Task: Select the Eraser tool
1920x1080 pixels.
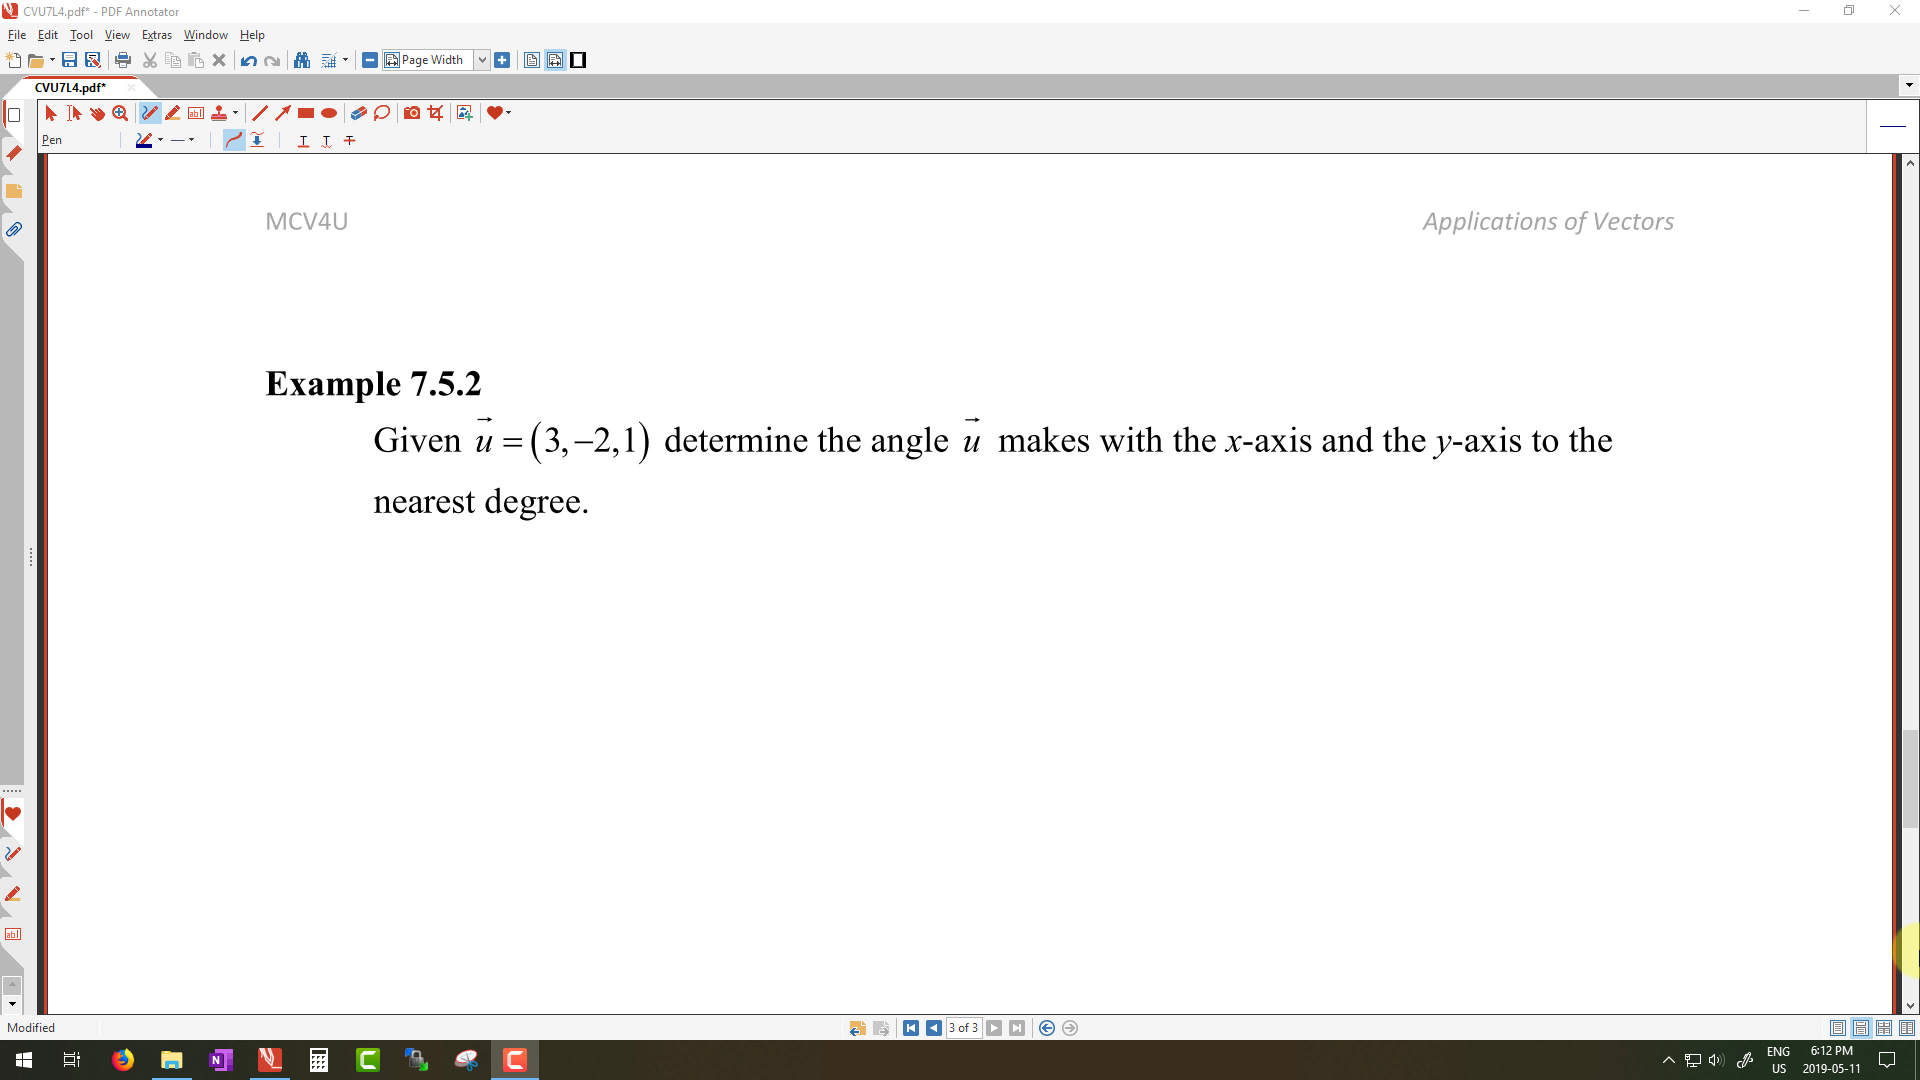Action: (x=358, y=113)
